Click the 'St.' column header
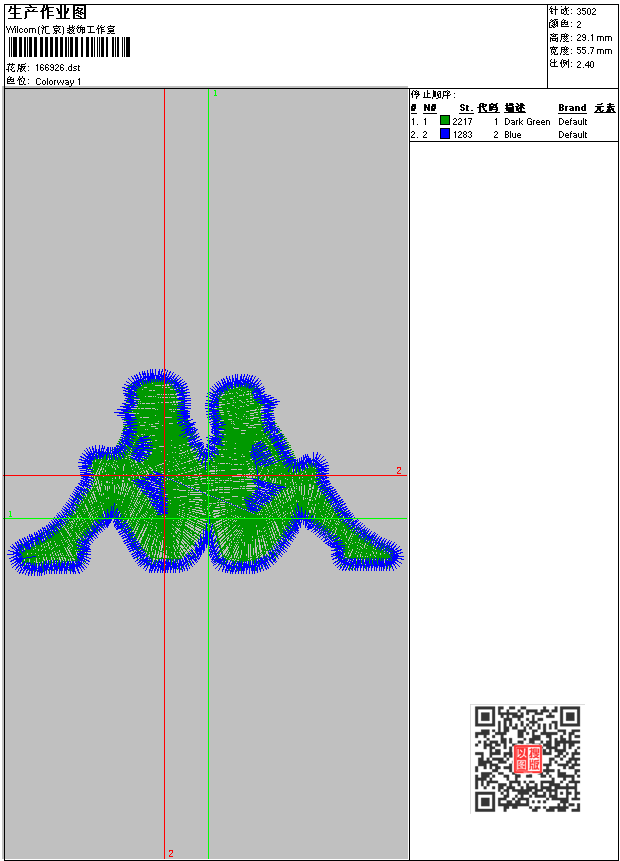620x861 pixels. coord(466,108)
